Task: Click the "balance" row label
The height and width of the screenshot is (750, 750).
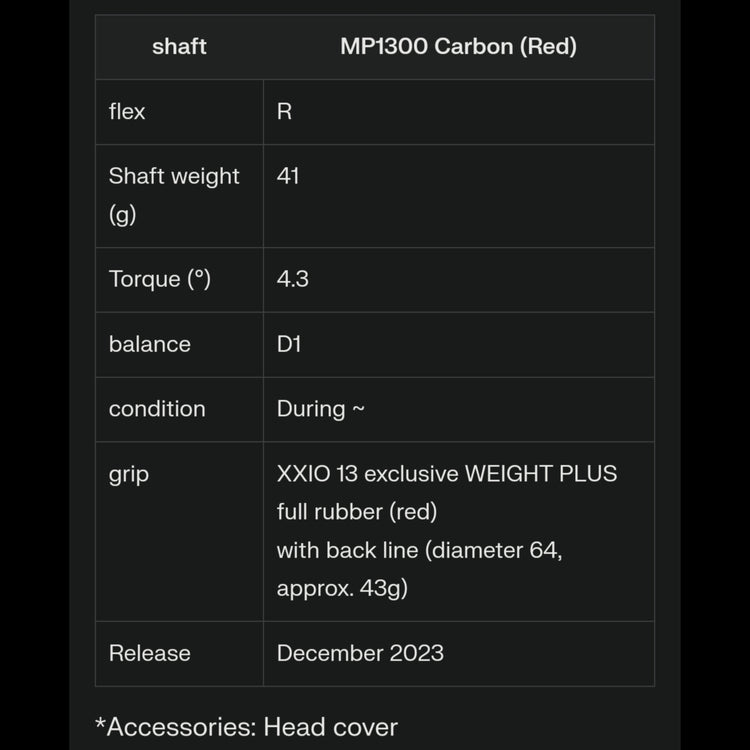Action: point(149,344)
